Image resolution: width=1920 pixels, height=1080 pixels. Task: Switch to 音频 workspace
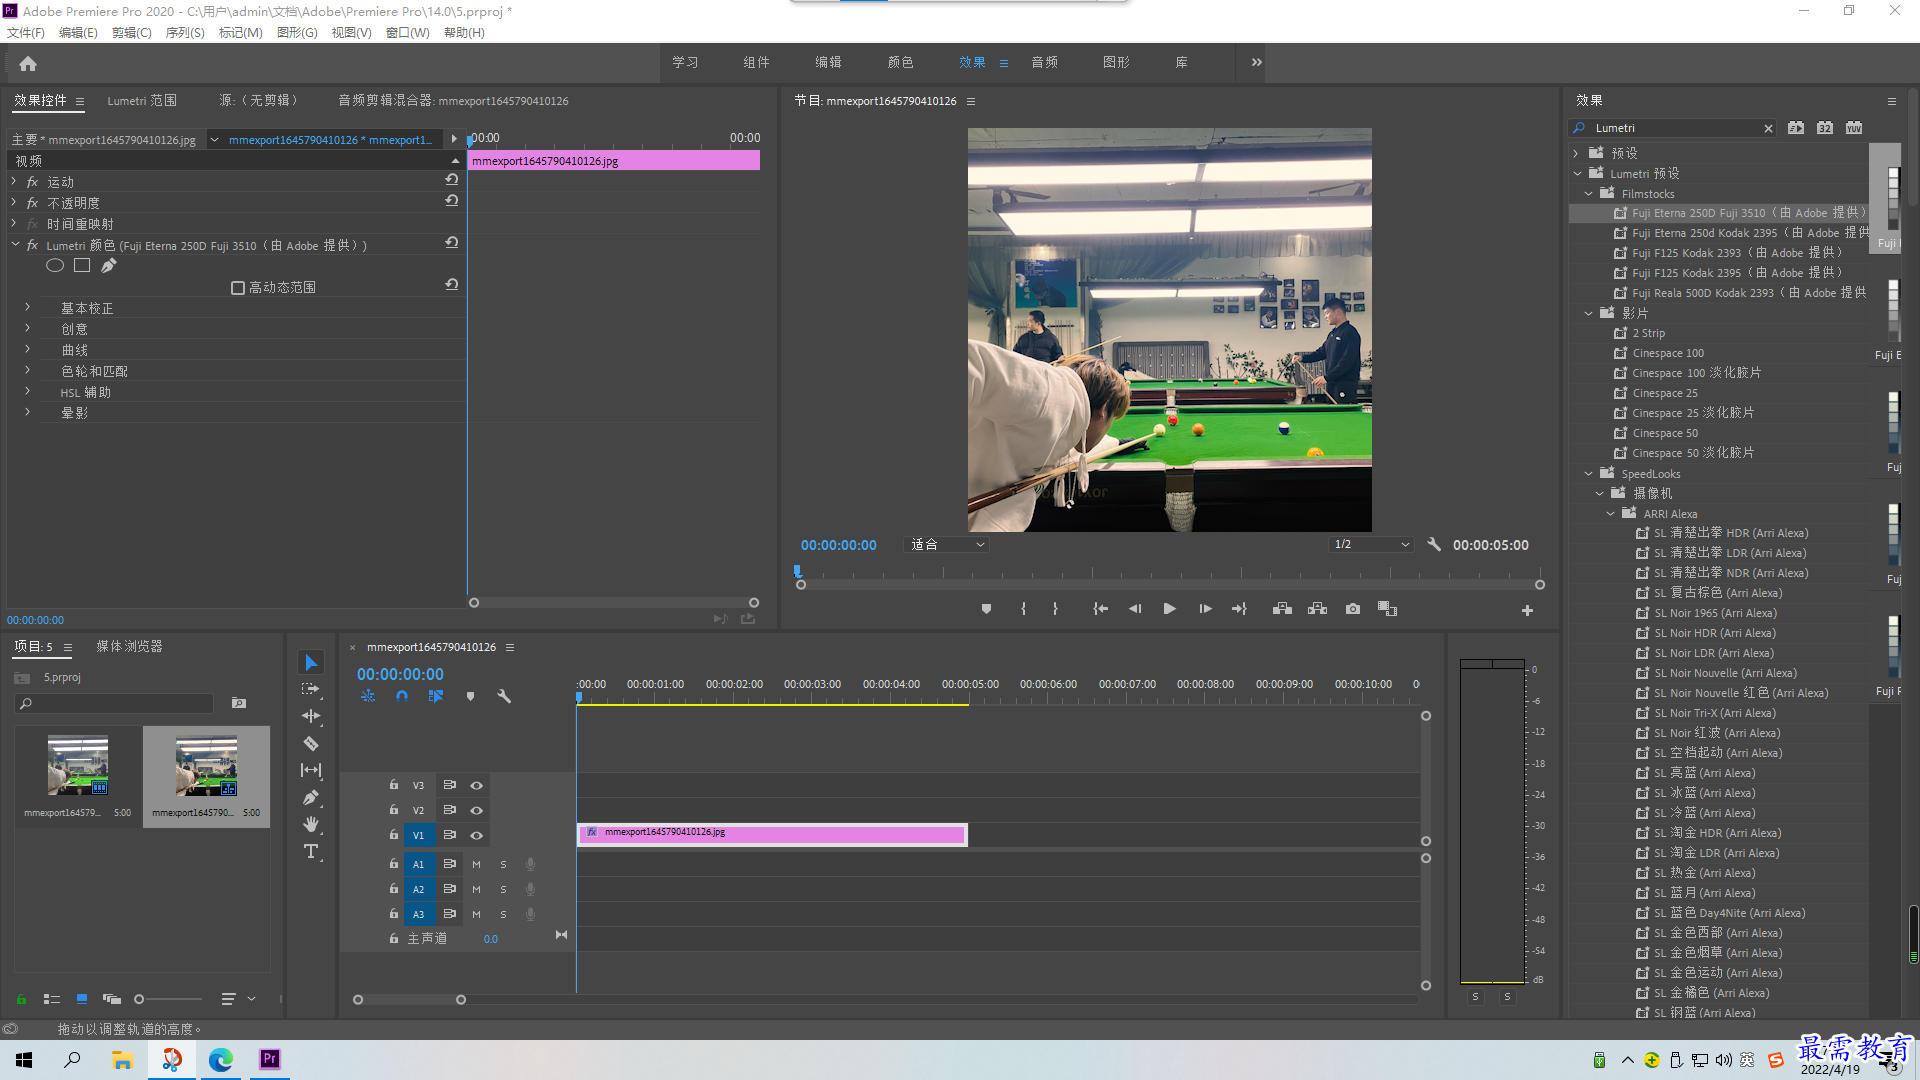1044,62
